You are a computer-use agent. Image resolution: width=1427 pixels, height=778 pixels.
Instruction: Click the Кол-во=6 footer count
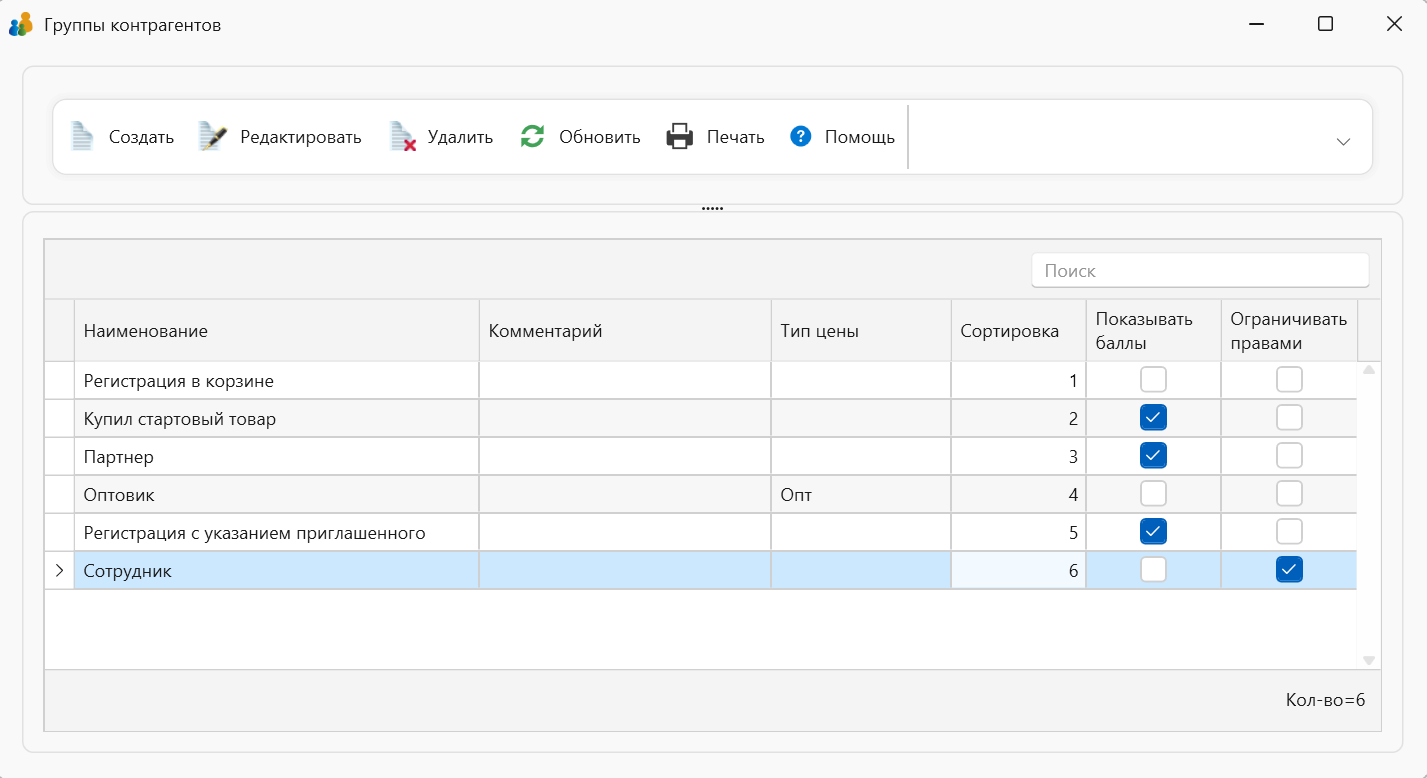tap(1325, 700)
